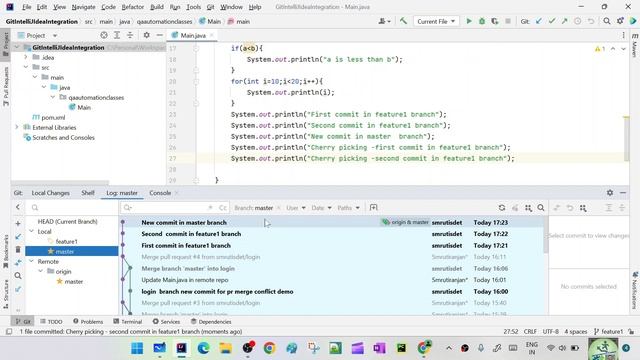The height and width of the screenshot is (360, 640).
Task: Hide the Project panel with minus icon
Action: click(159, 36)
